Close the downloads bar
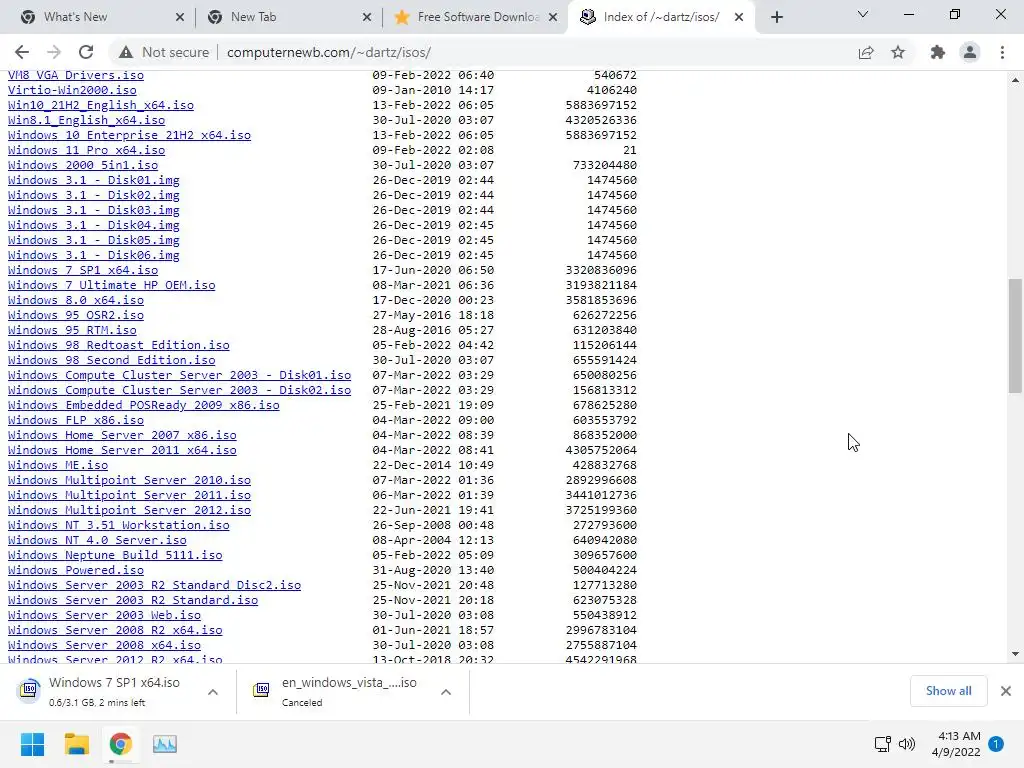The image size is (1024, 768). [x=1006, y=691]
